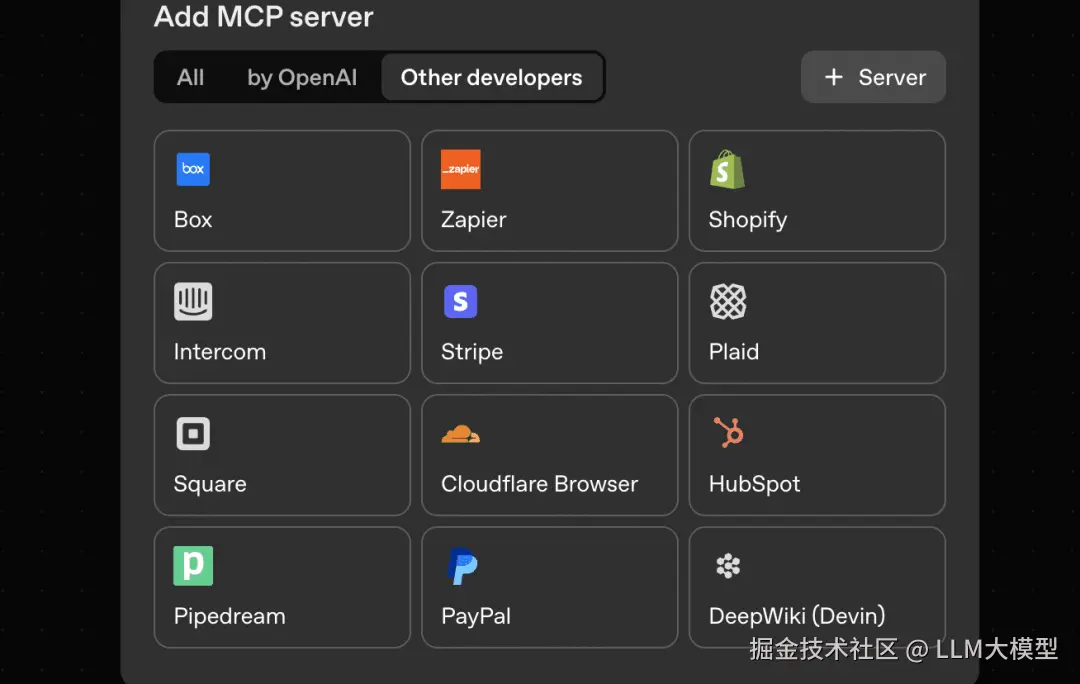1080x684 pixels.
Task: Click the Shopify card label
Action: 748,220
